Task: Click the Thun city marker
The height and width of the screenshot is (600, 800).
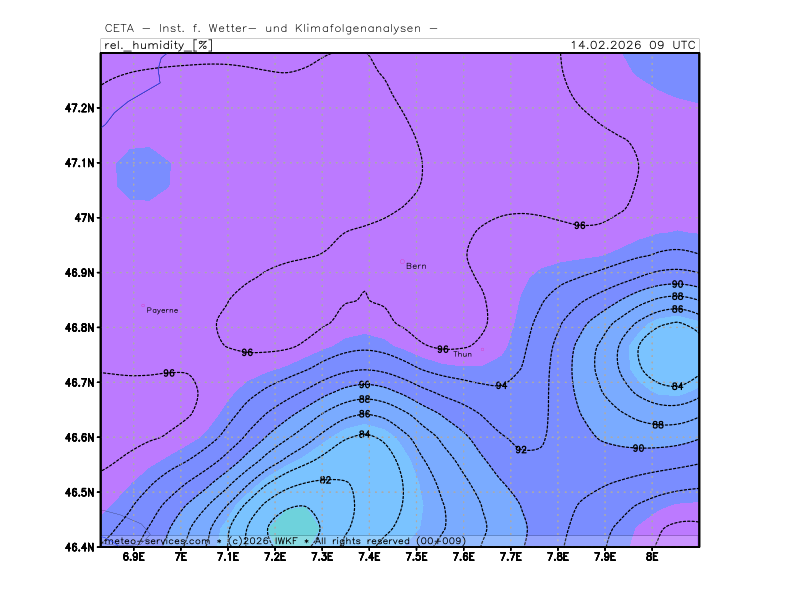Action: tap(481, 350)
